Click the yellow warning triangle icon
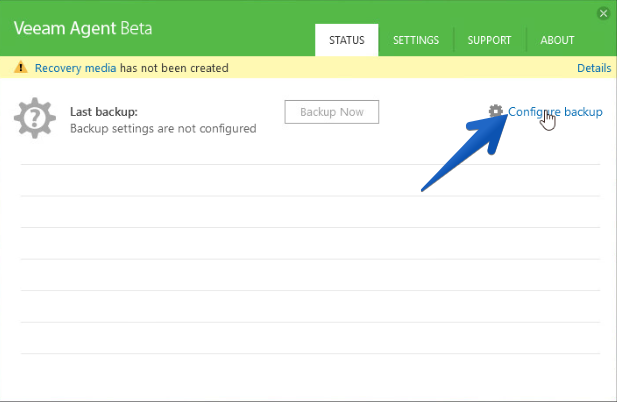Image resolution: width=617 pixels, height=402 pixels. [20, 68]
